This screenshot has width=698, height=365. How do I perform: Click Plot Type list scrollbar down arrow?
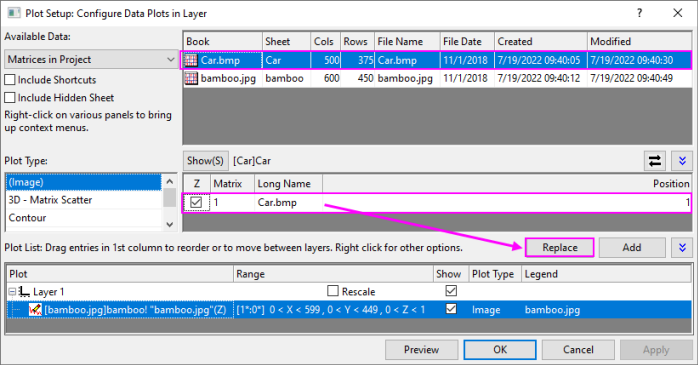point(169,224)
